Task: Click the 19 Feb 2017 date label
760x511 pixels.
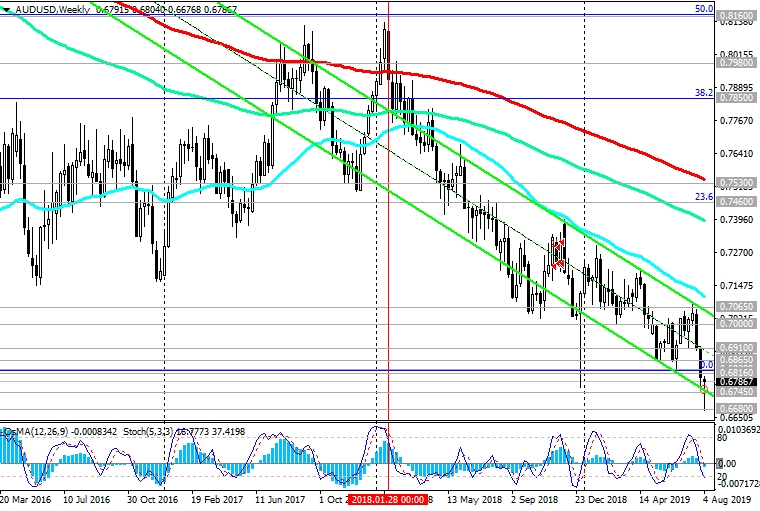Action: (x=217, y=499)
